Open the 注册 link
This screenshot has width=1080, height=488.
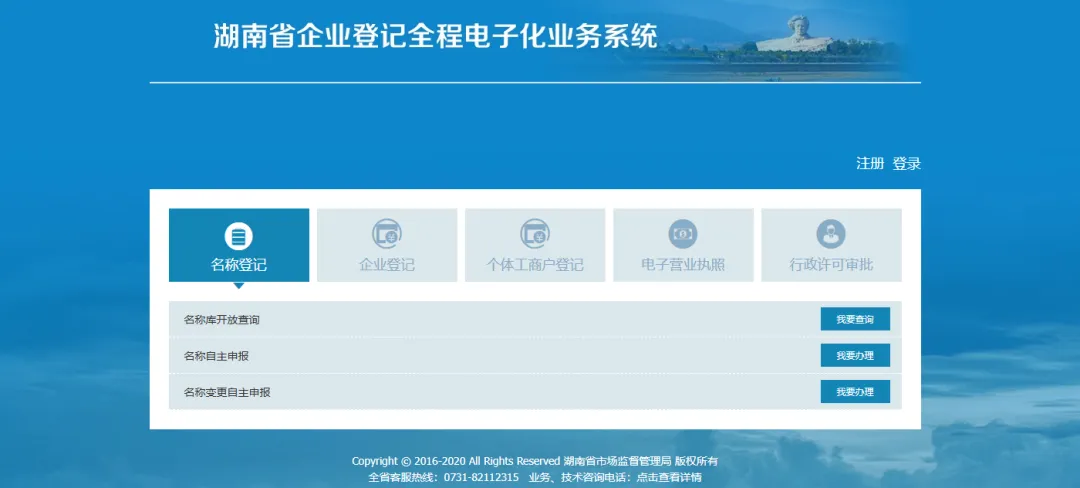coord(870,164)
